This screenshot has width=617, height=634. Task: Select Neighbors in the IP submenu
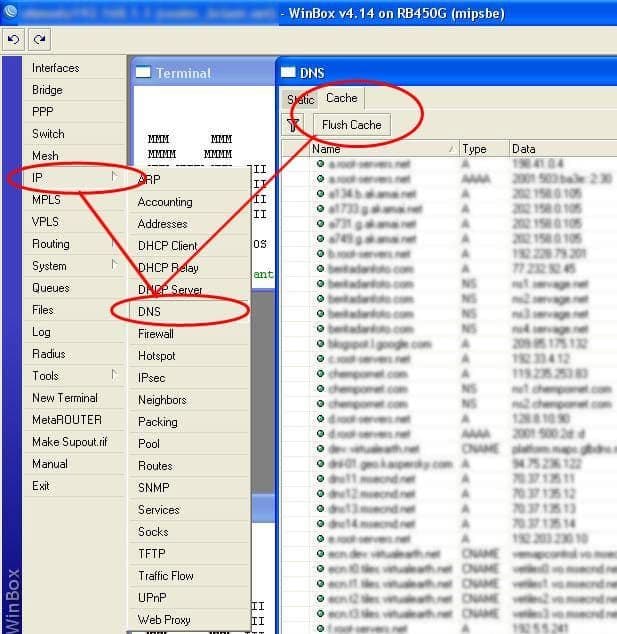pyautogui.click(x=189, y=400)
